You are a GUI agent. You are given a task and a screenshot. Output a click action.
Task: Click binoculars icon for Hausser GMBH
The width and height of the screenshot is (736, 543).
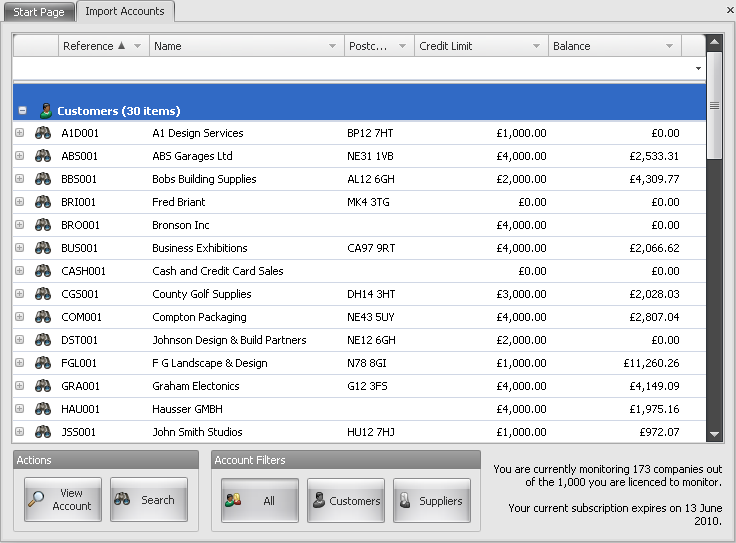(x=43, y=409)
